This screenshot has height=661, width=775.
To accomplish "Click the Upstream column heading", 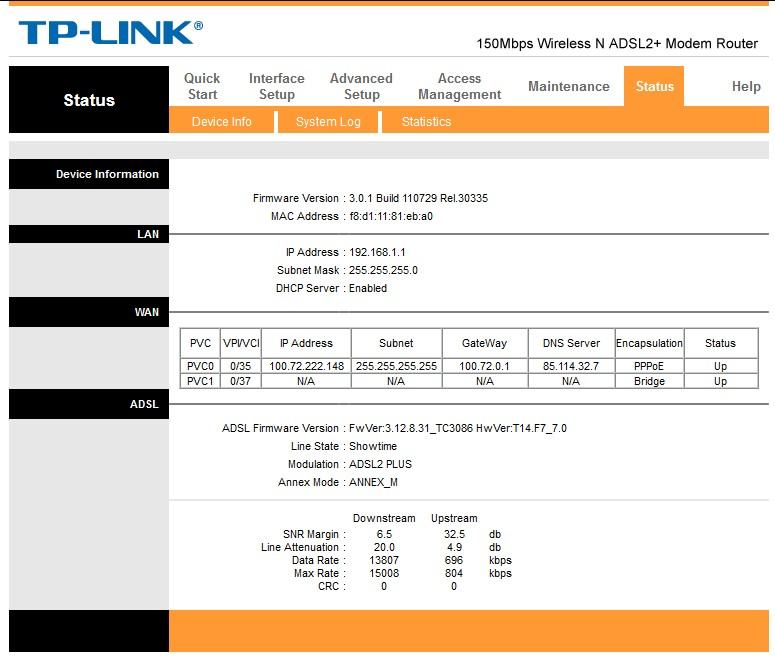I will coord(454,518).
